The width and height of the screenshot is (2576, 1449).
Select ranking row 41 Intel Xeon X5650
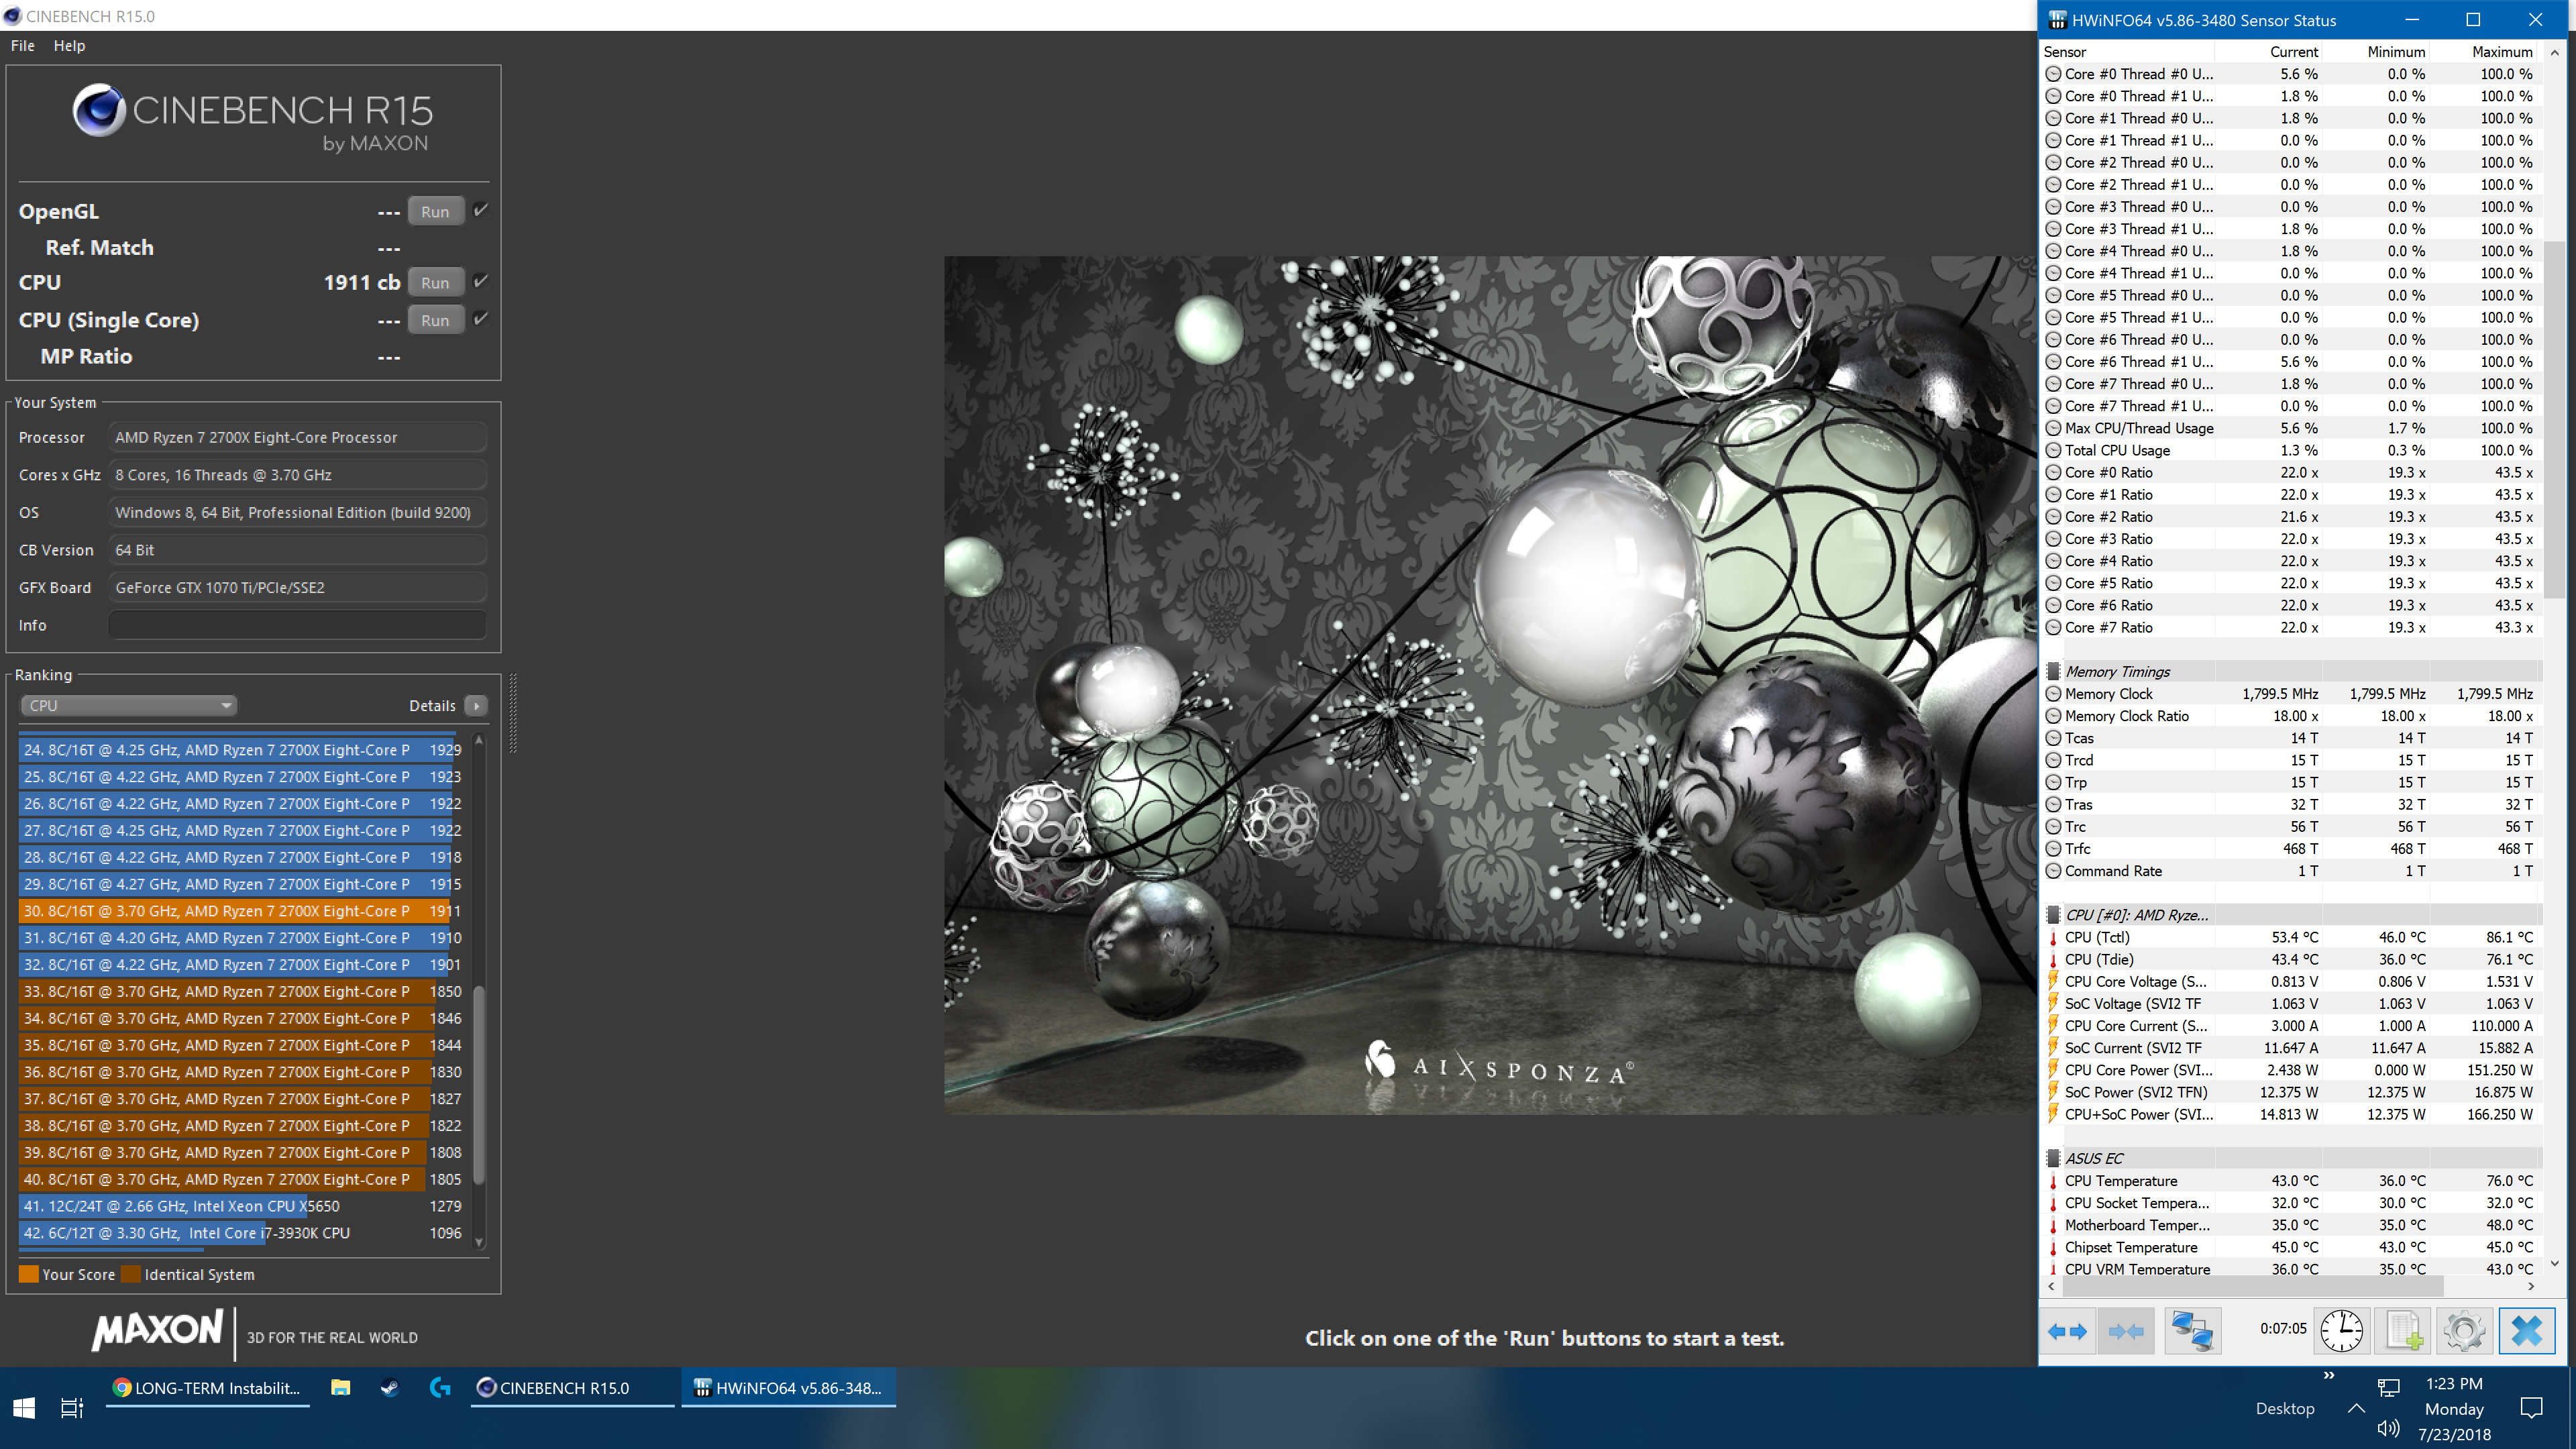coord(241,1206)
